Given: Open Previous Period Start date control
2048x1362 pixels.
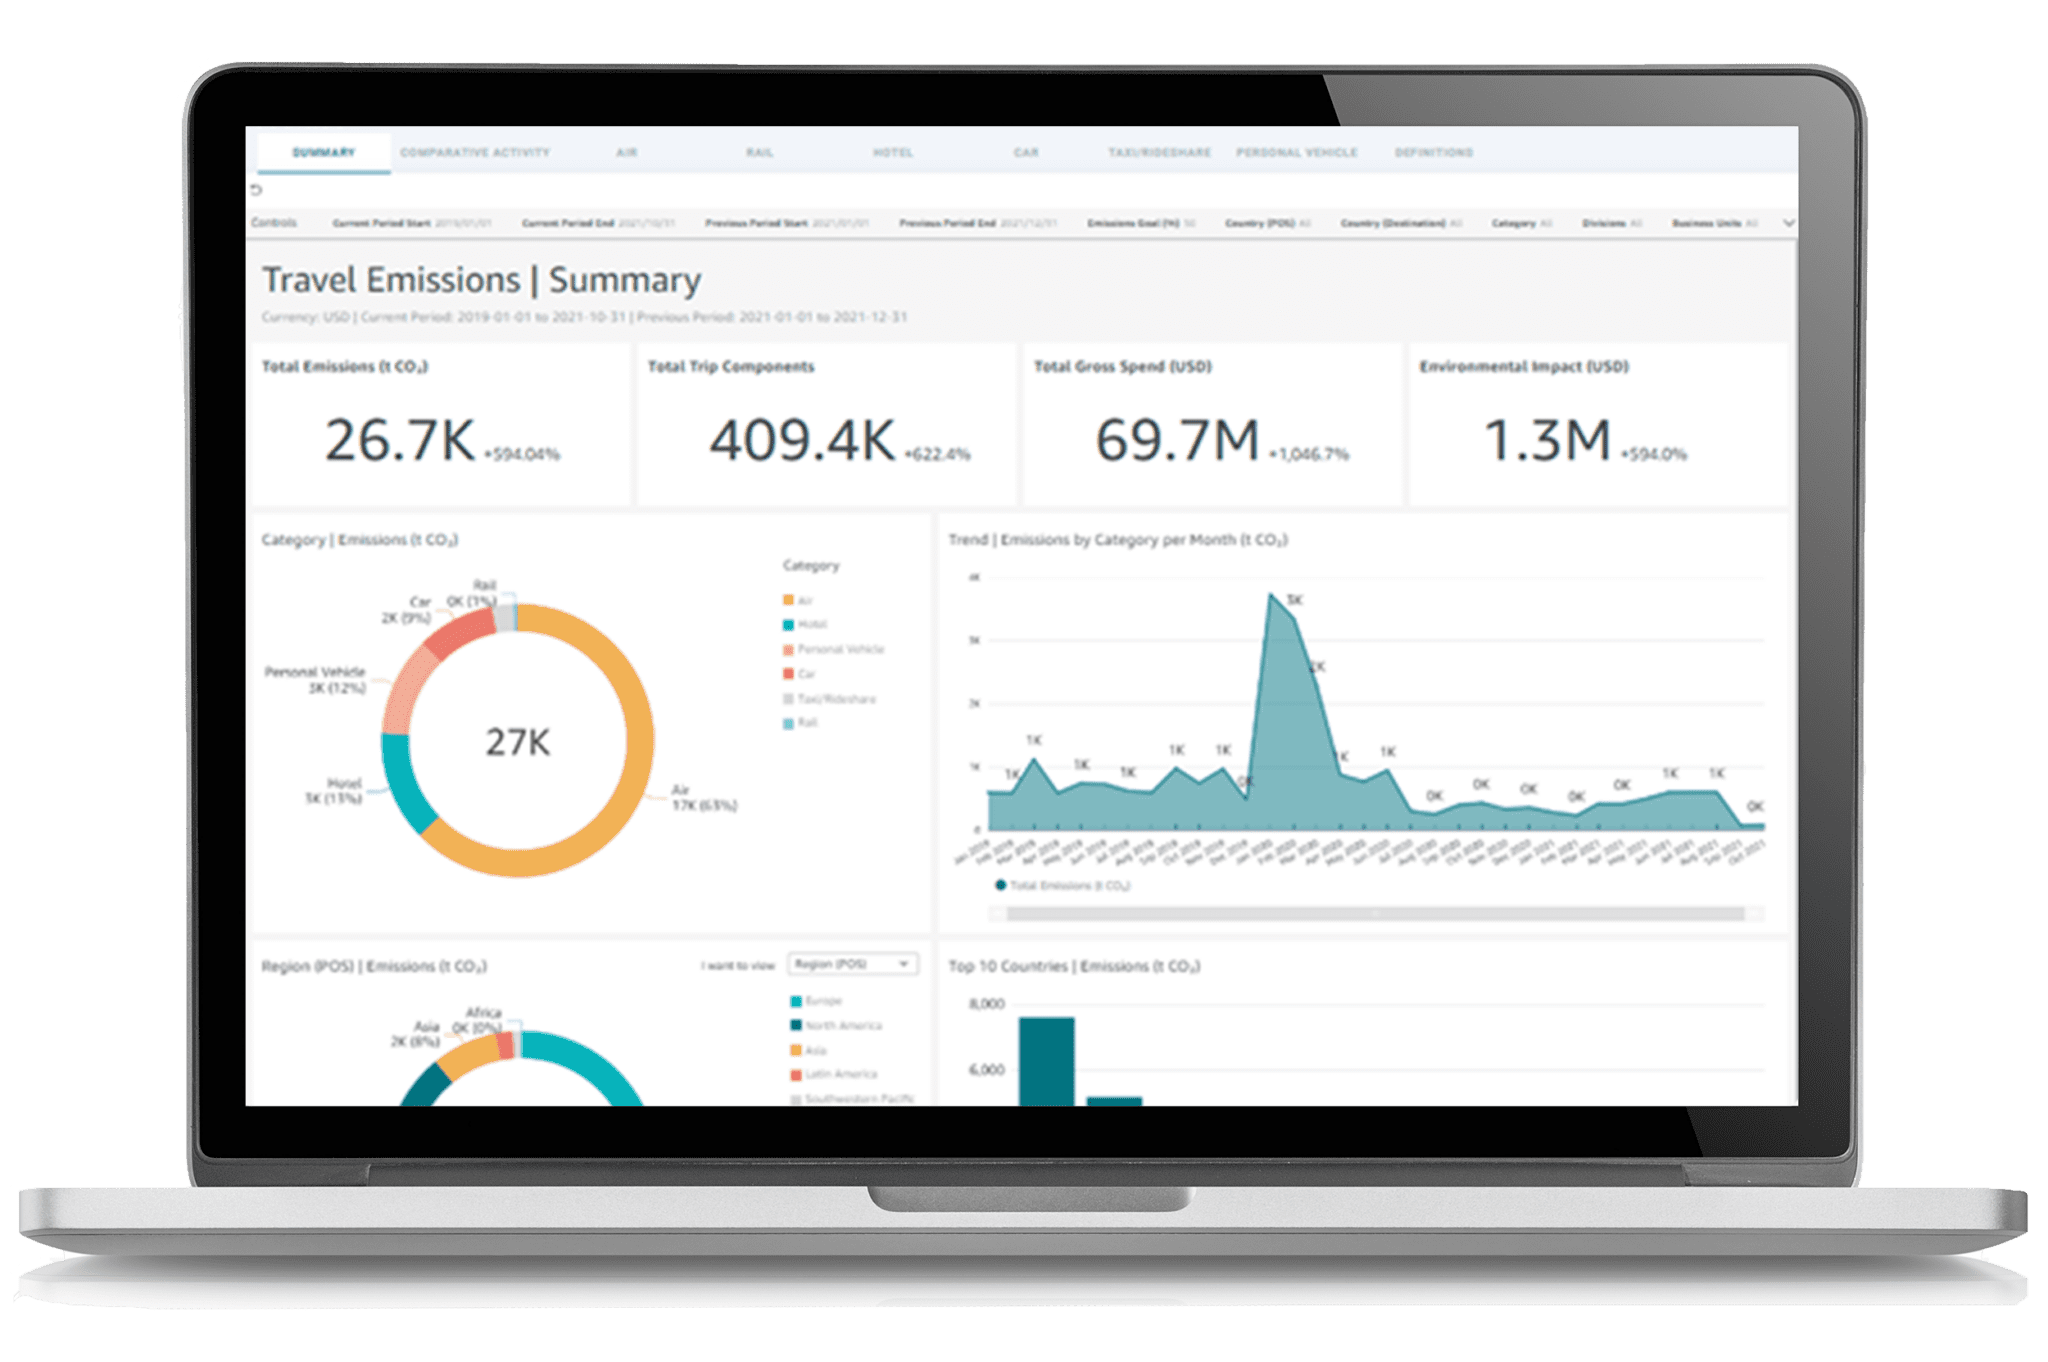Looking at the screenshot, I should tap(786, 223).
